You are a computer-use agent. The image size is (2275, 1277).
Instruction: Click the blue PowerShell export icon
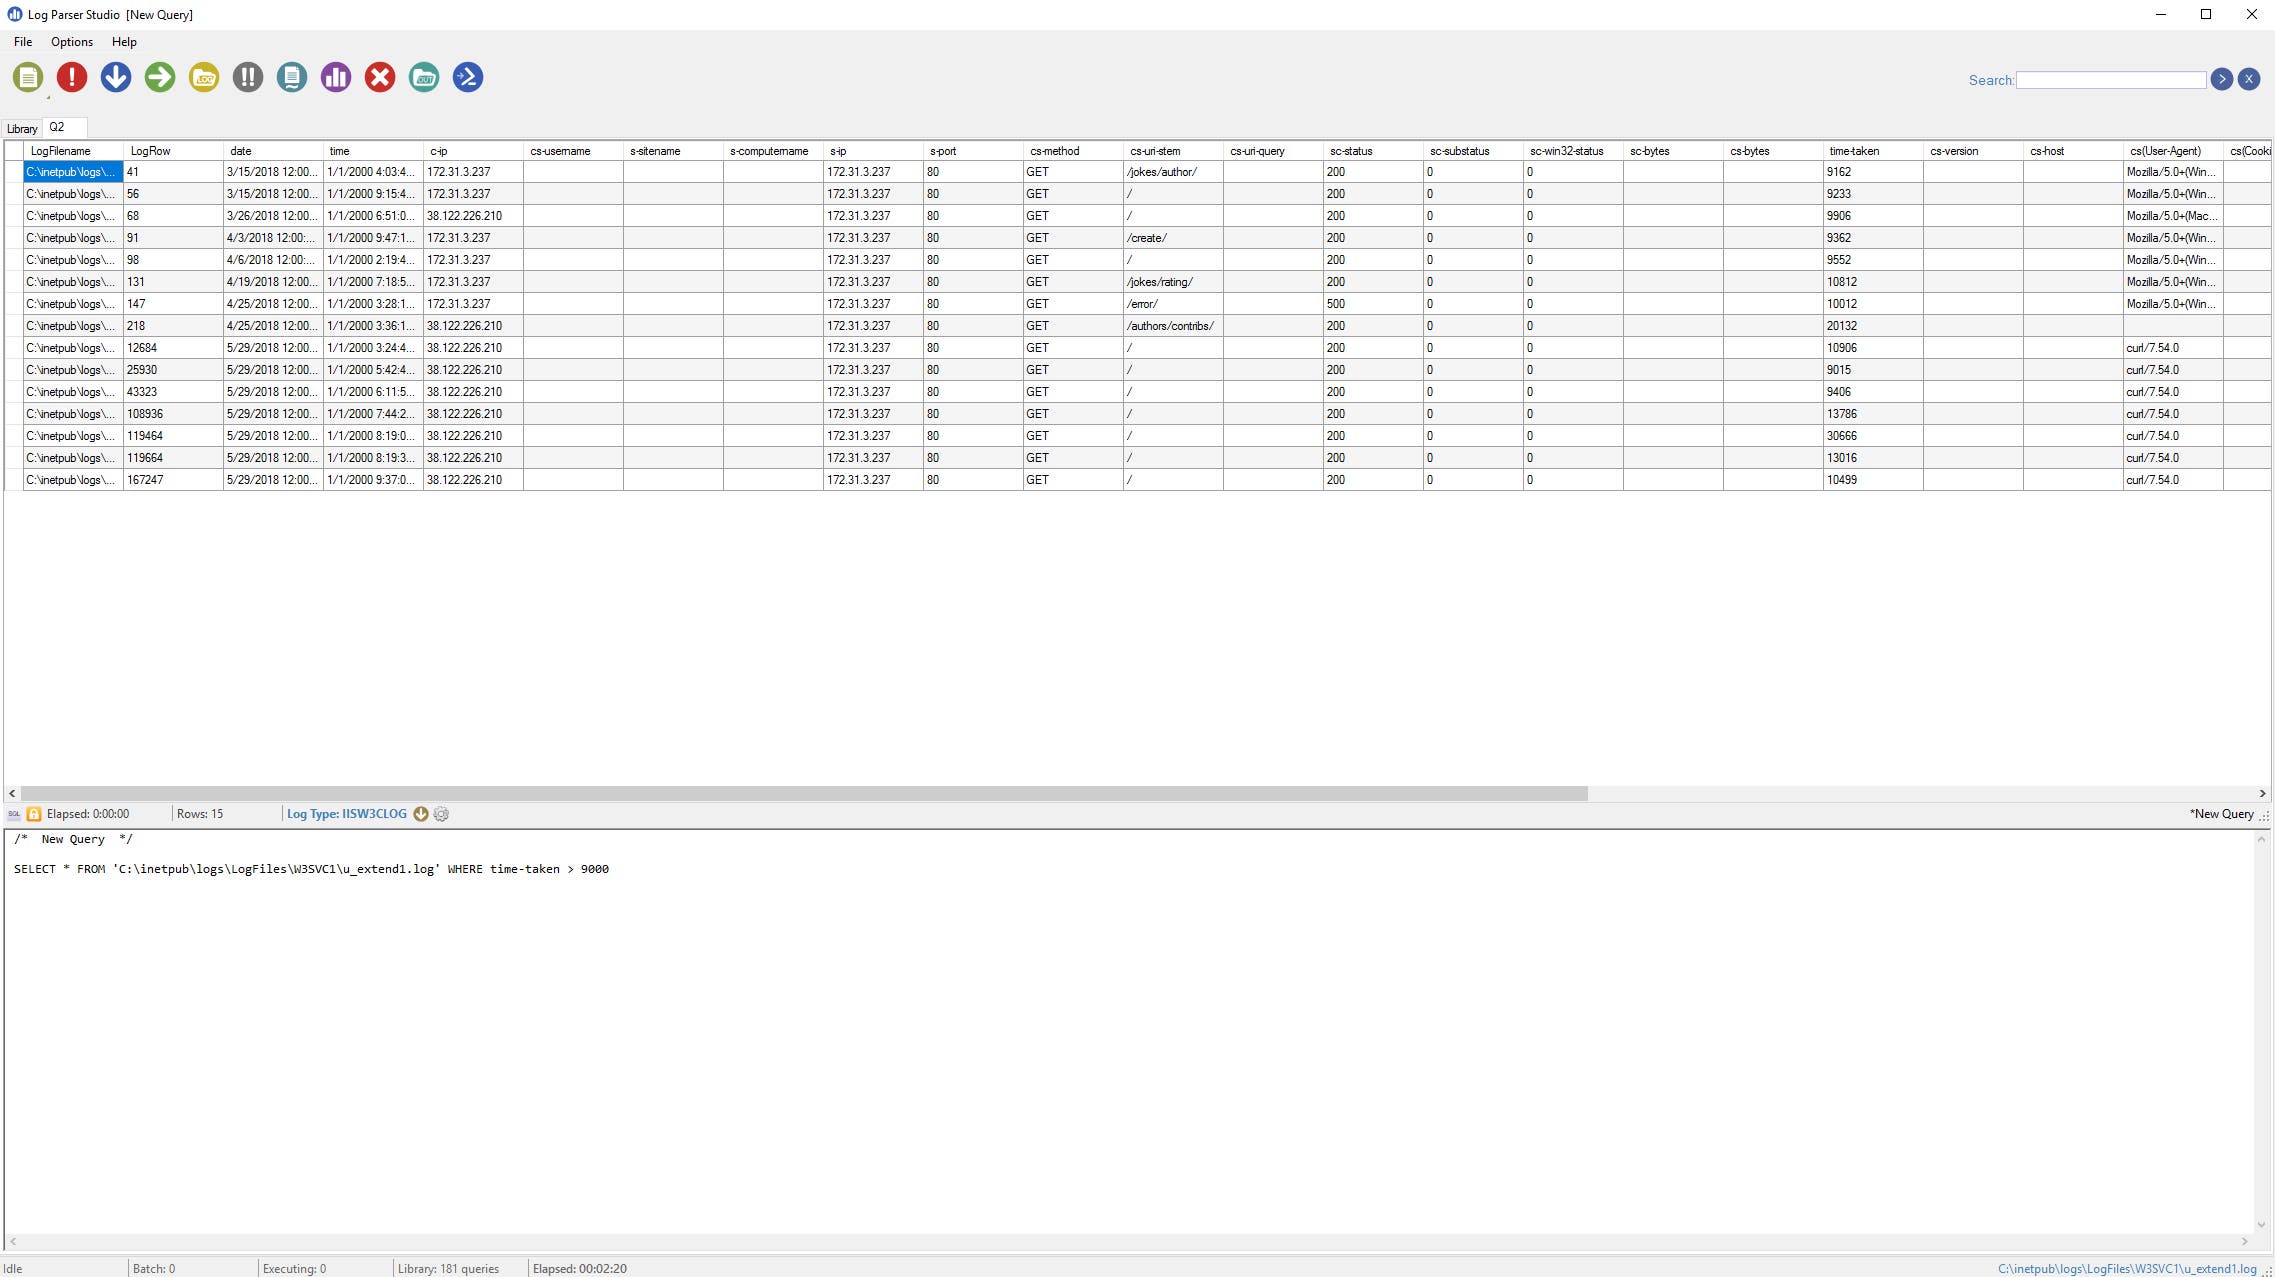point(467,77)
